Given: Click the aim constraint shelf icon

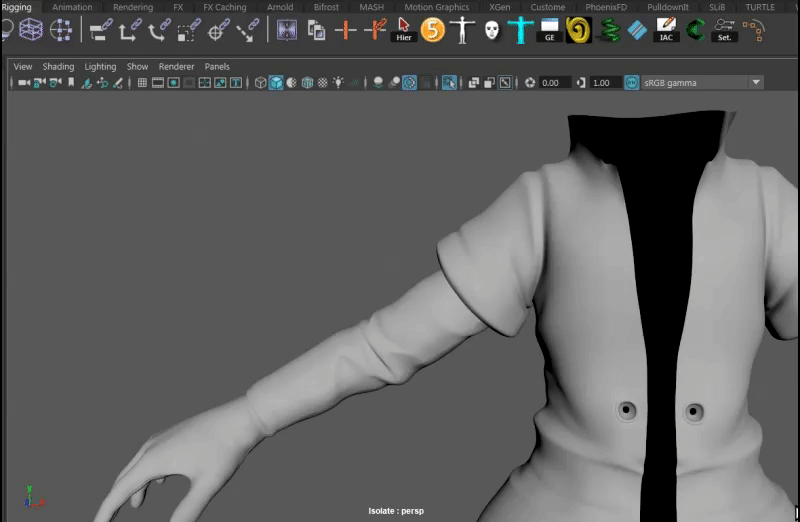Looking at the screenshot, I should pyautogui.click(x=218, y=30).
